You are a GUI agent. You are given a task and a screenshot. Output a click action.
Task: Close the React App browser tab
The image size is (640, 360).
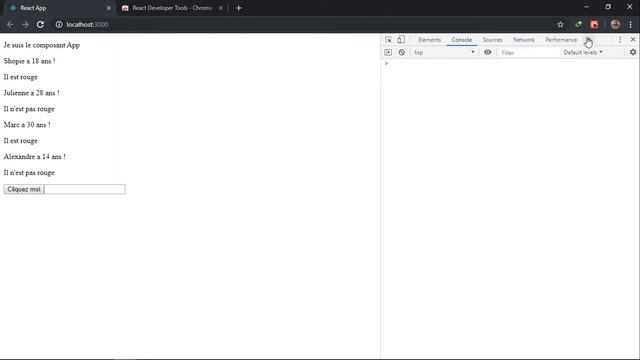pyautogui.click(x=108, y=8)
